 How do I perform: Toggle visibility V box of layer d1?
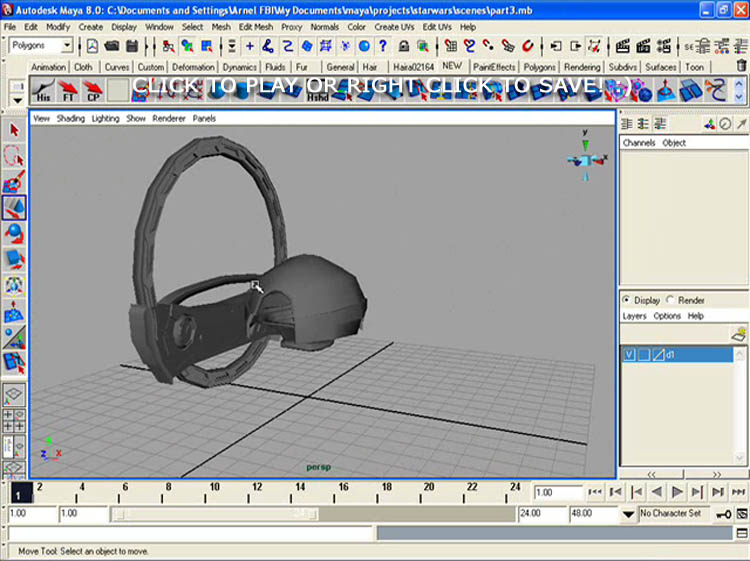coord(629,355)
